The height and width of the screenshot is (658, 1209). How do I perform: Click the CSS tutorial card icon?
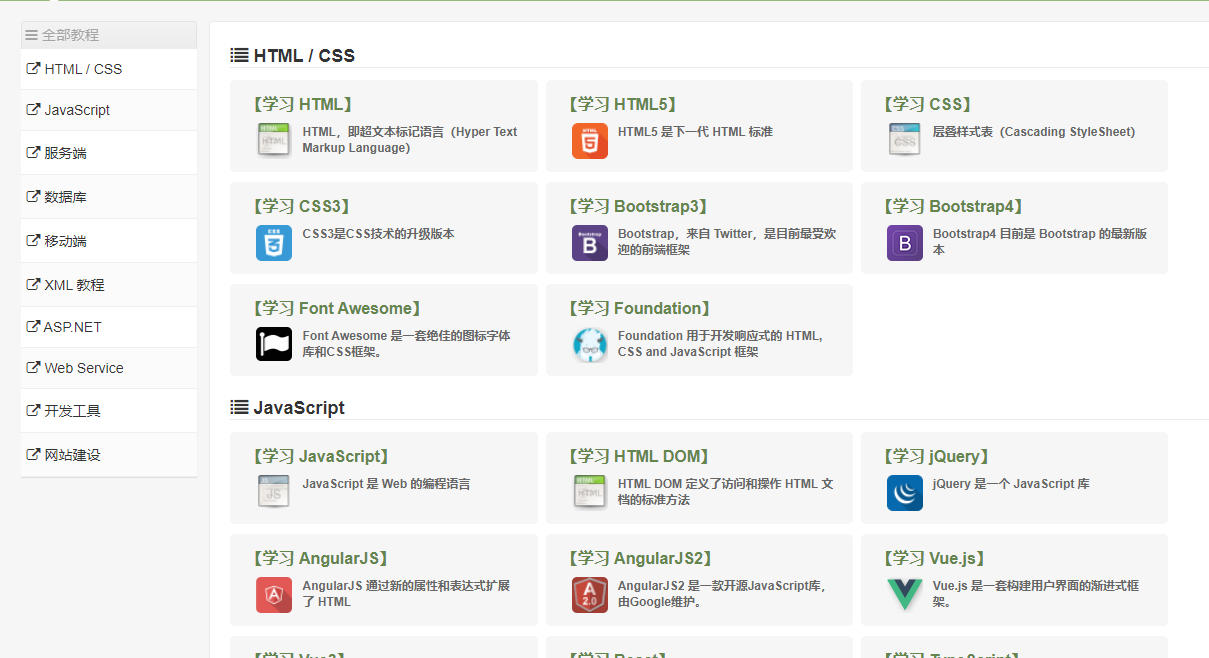point(905,140)
